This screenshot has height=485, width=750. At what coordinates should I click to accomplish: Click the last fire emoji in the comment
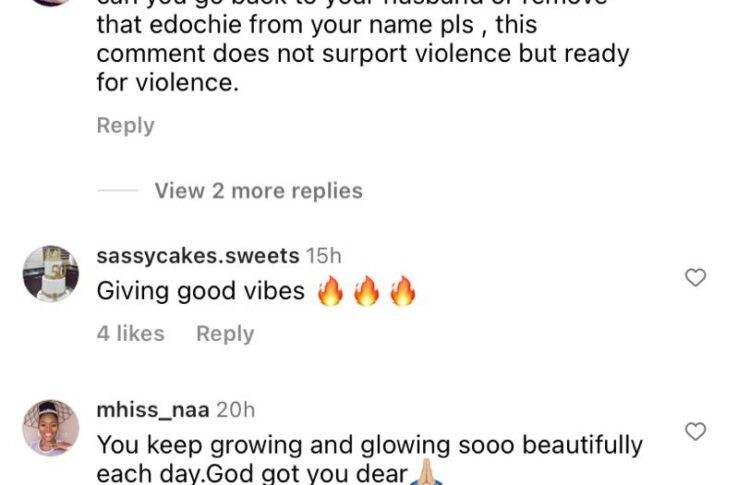point(403,290)
